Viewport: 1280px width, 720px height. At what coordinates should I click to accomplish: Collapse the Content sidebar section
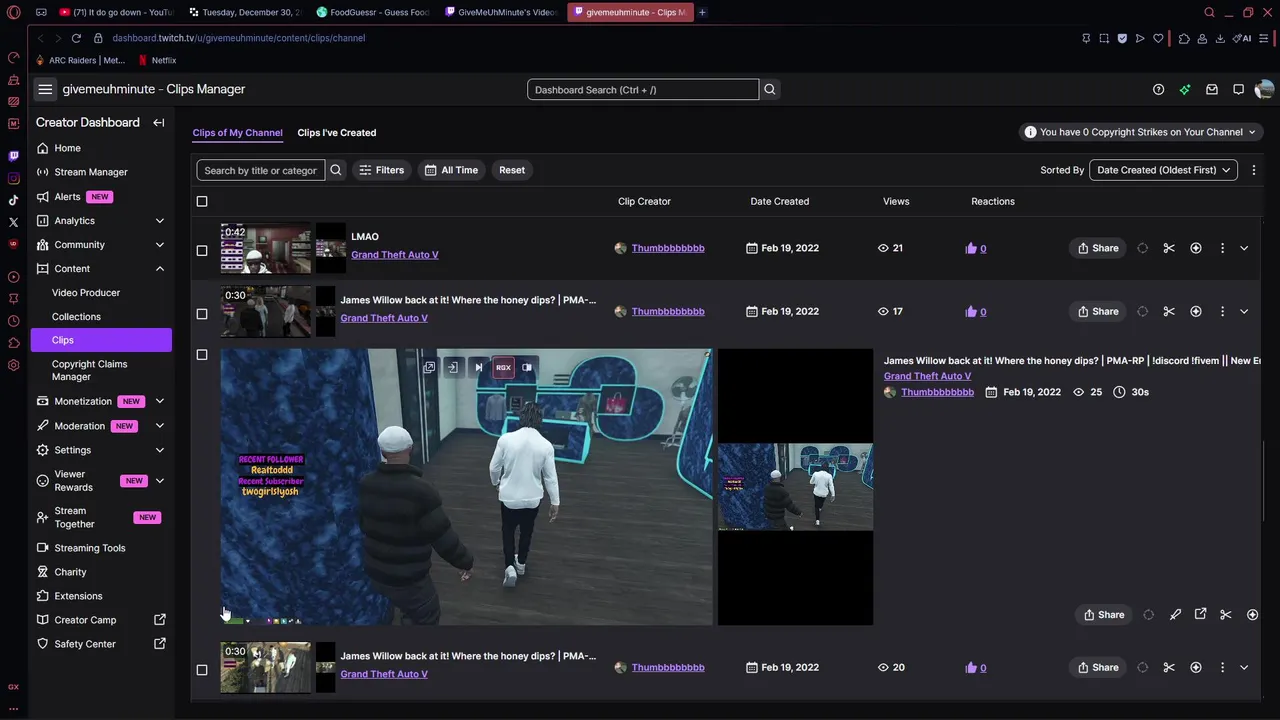(160, 268)
